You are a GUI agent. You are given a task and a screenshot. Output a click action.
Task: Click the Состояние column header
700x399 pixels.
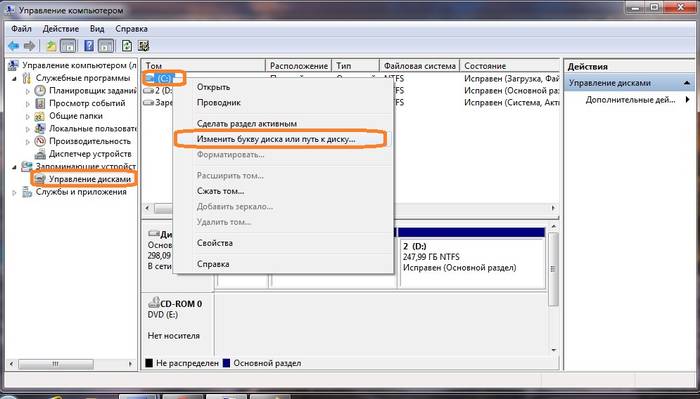tap(509, 66)
